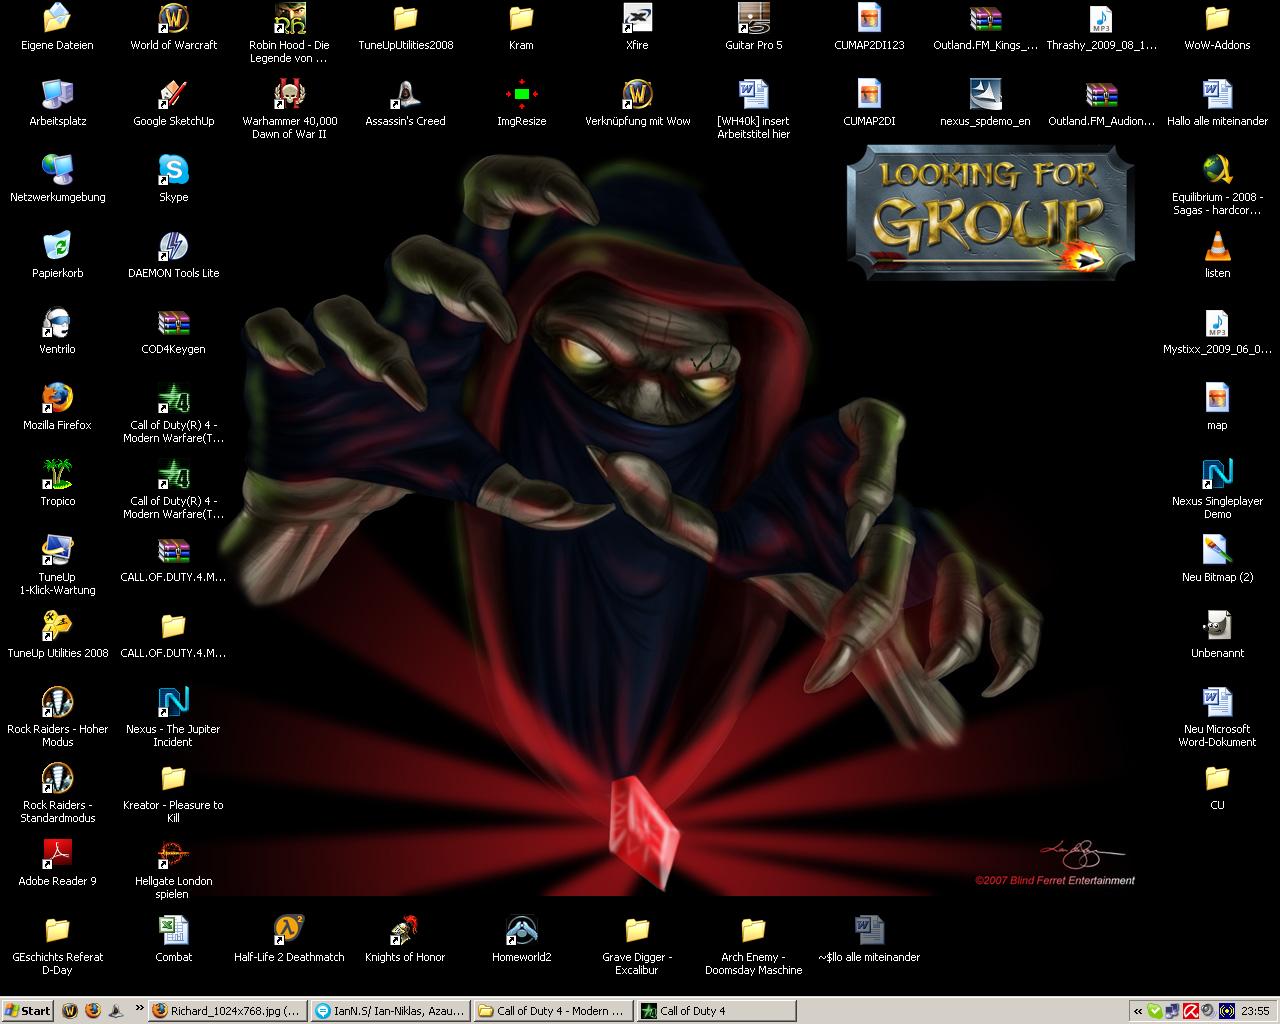Image resolution: width=1280 pixels, height=1024 pixels.
Task: Launch DAEMON Tools Lite from desktop
Action: pyautogui.click(x=173, y=247)
